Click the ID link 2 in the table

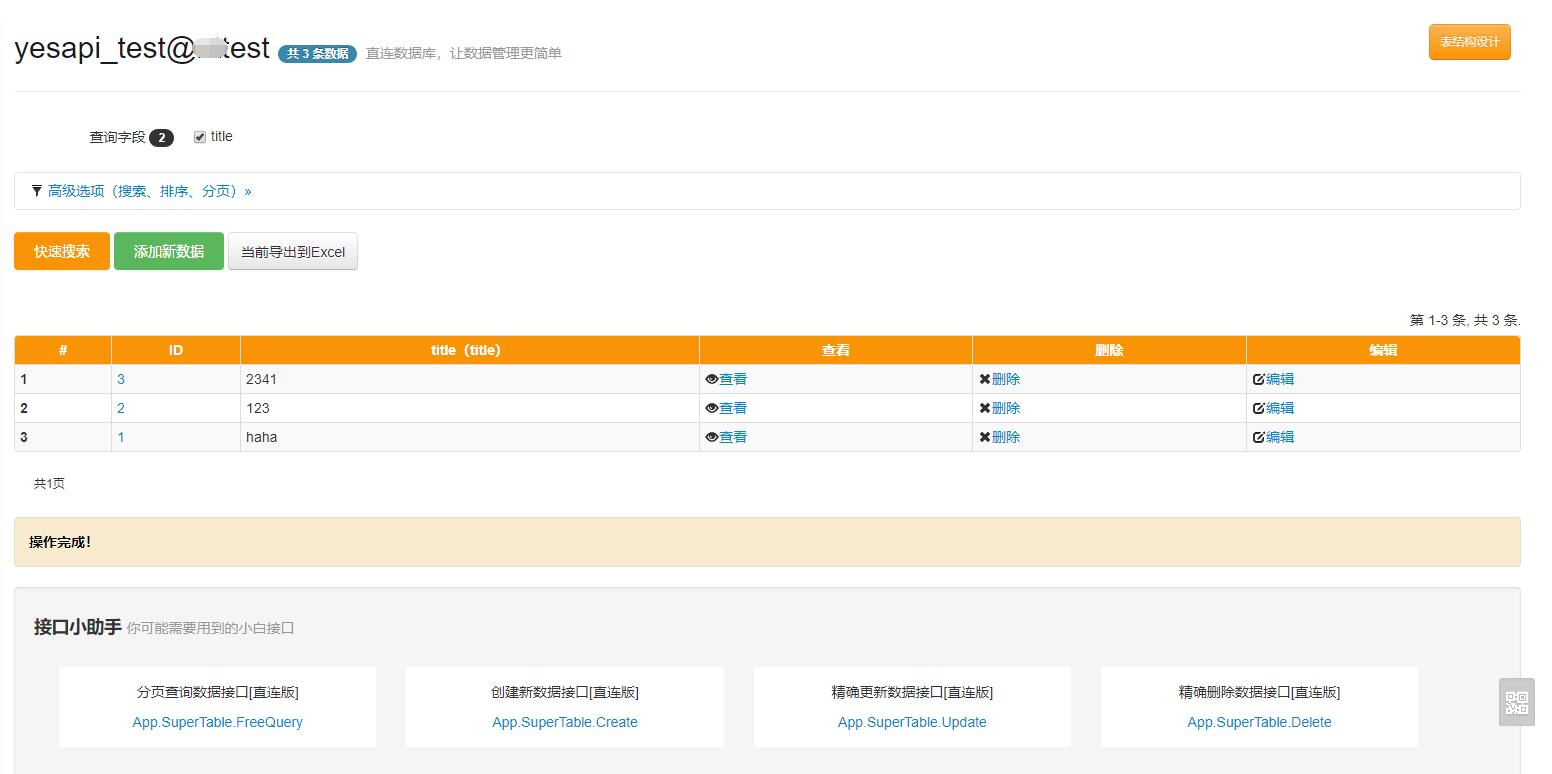tap(121, 408)
